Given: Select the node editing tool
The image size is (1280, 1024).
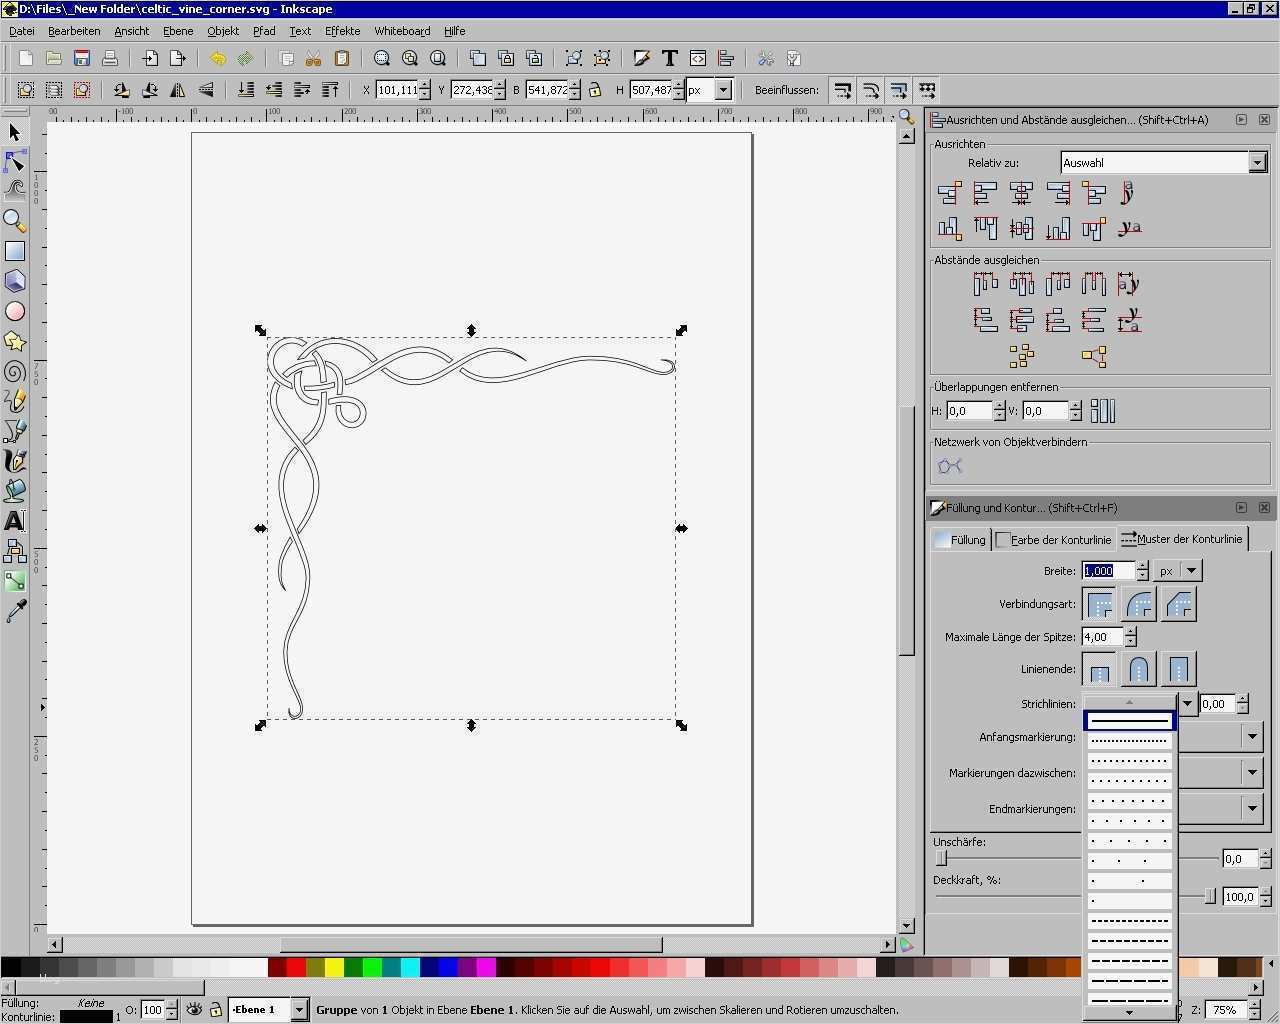Looking at the screenshot, I should tap(15, 162).
